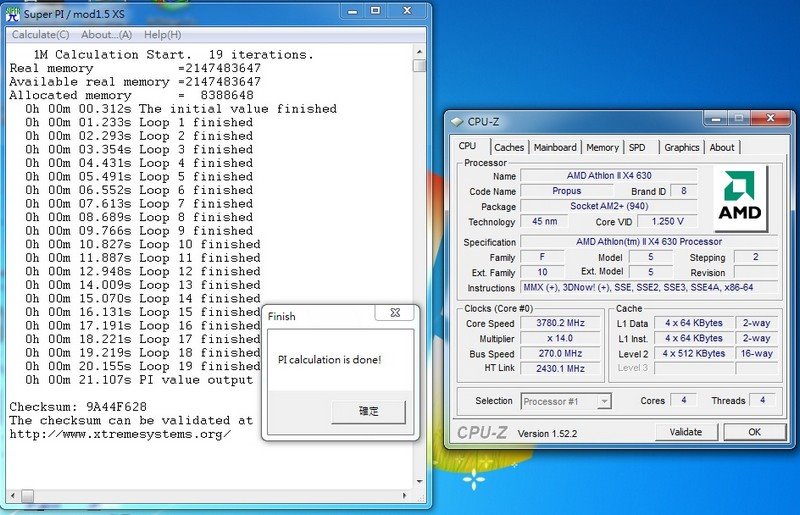Click the horizontal scrollbar thumb in Super PI
The width and height of the screenshot is (800, 515).
point(27,496)
